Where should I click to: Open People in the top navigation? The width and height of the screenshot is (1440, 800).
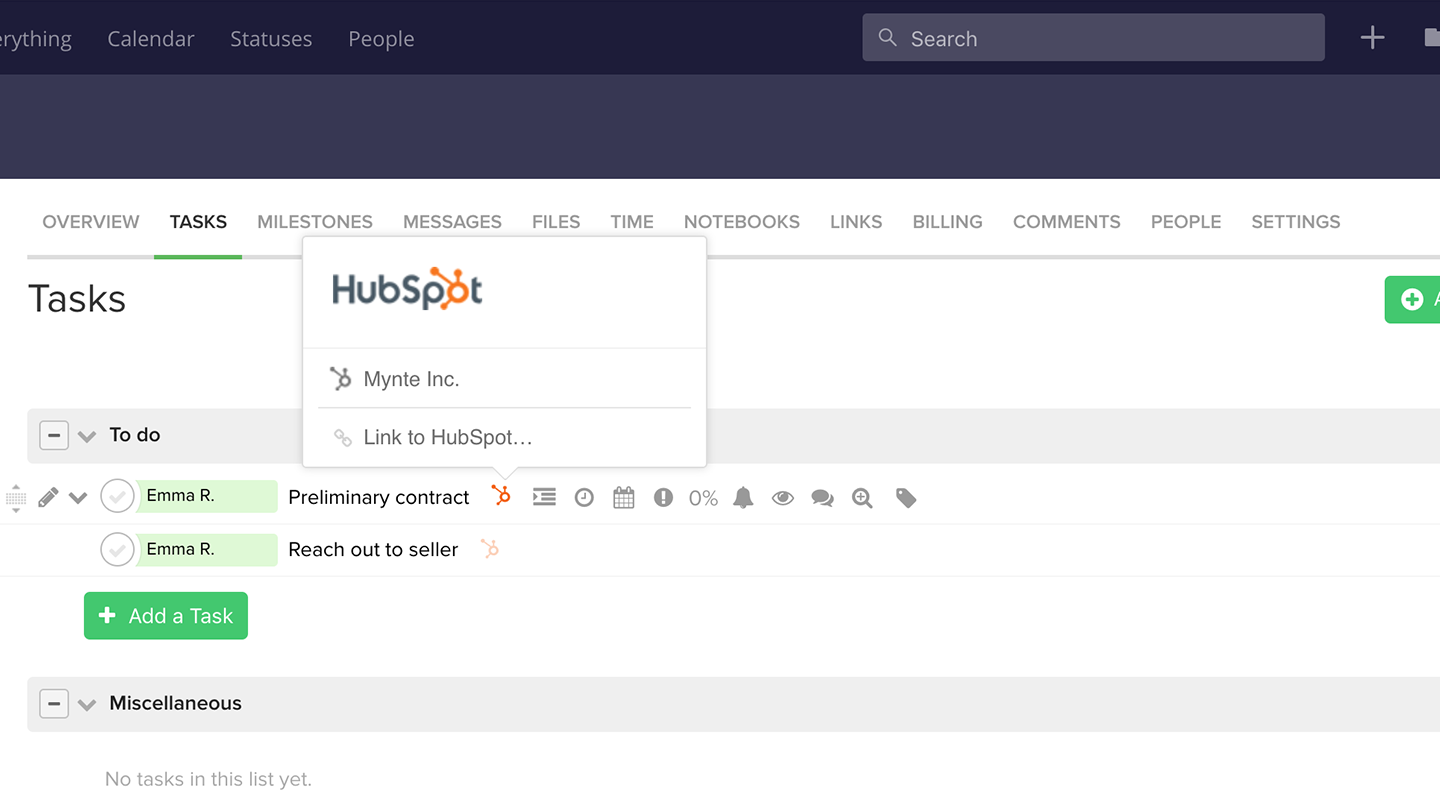tap(381, 38)
